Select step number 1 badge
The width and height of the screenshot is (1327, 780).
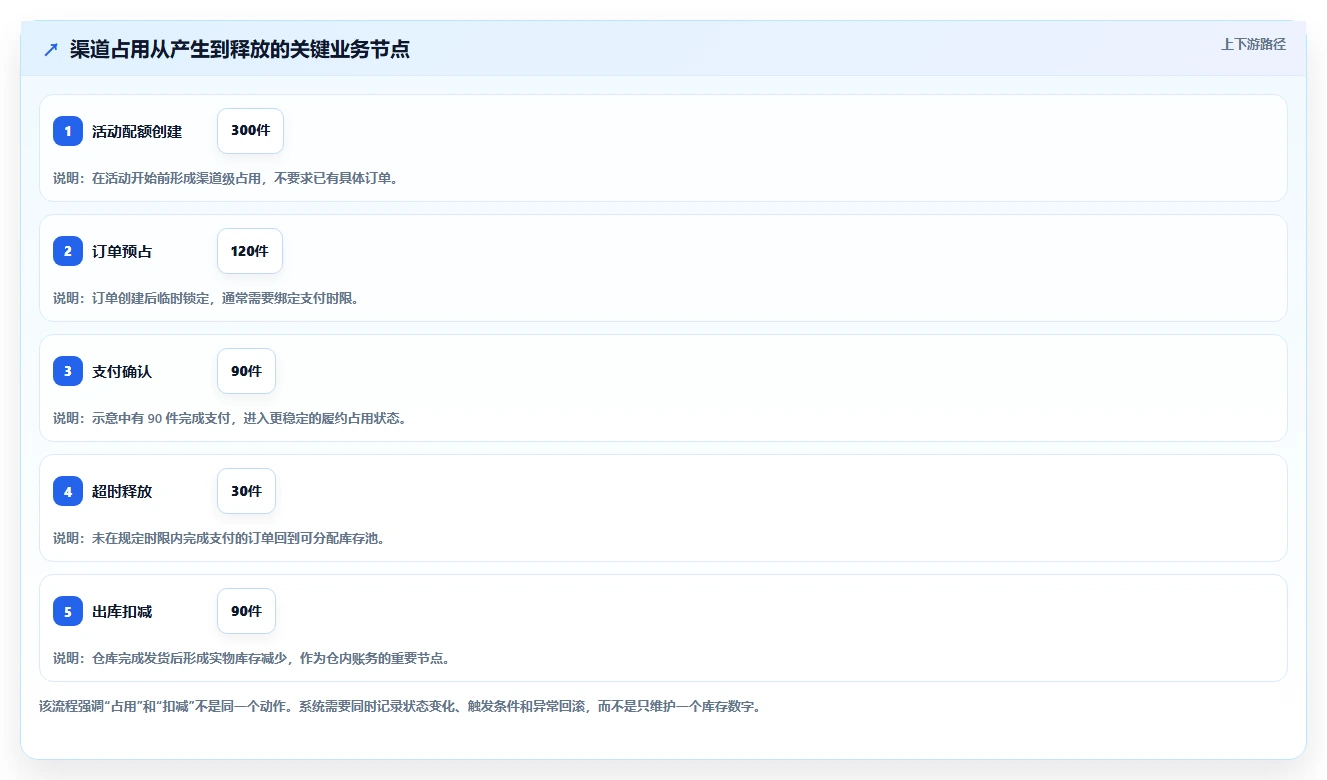pyautogui.click(x=68, y=131)
